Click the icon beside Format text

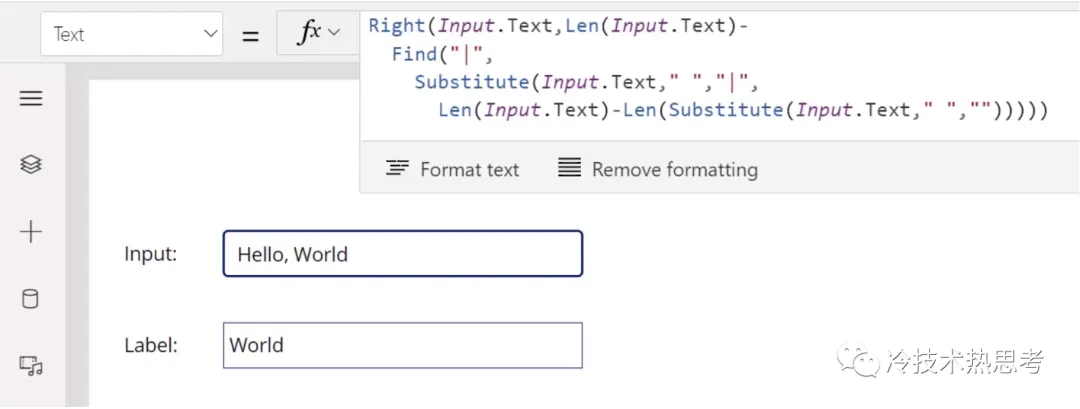397,169
